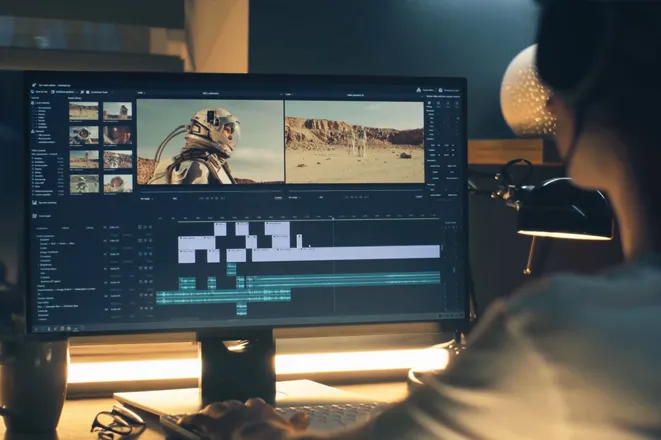661x440 pixels.
Task: Click the scrub bar under the astronaut source monitor
Action: point(212,192)
